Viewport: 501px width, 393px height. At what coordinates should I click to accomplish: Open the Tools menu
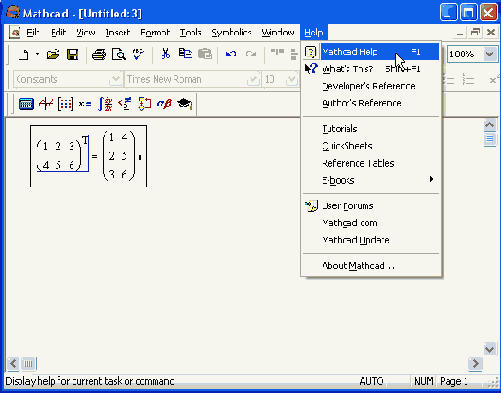[x=190, y=33]
